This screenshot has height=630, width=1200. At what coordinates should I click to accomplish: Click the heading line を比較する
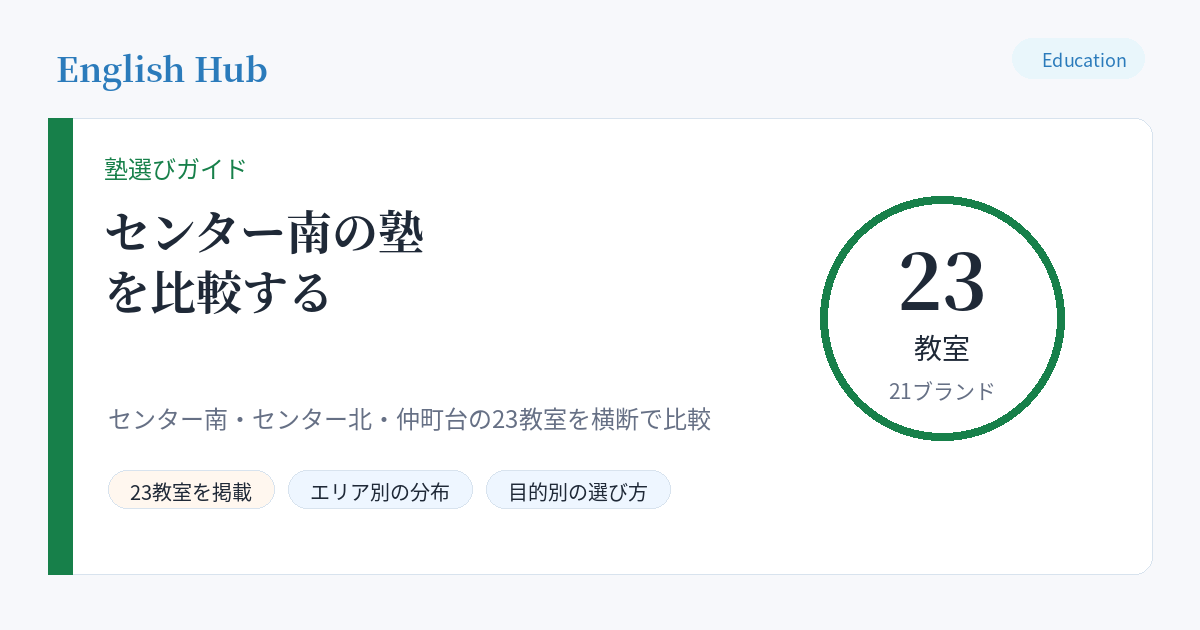click(218, 292)
